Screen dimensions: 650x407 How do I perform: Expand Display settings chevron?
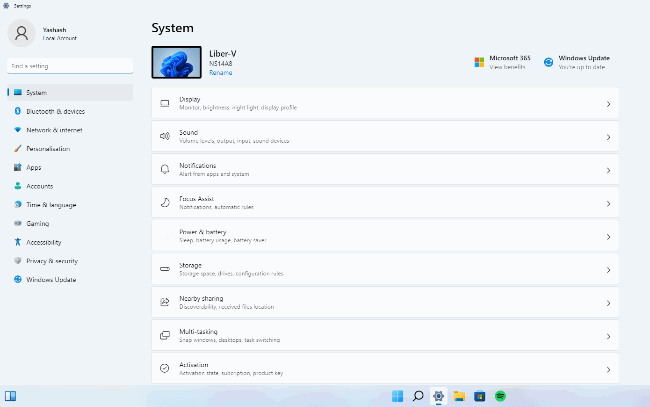(x=608, y=104)
